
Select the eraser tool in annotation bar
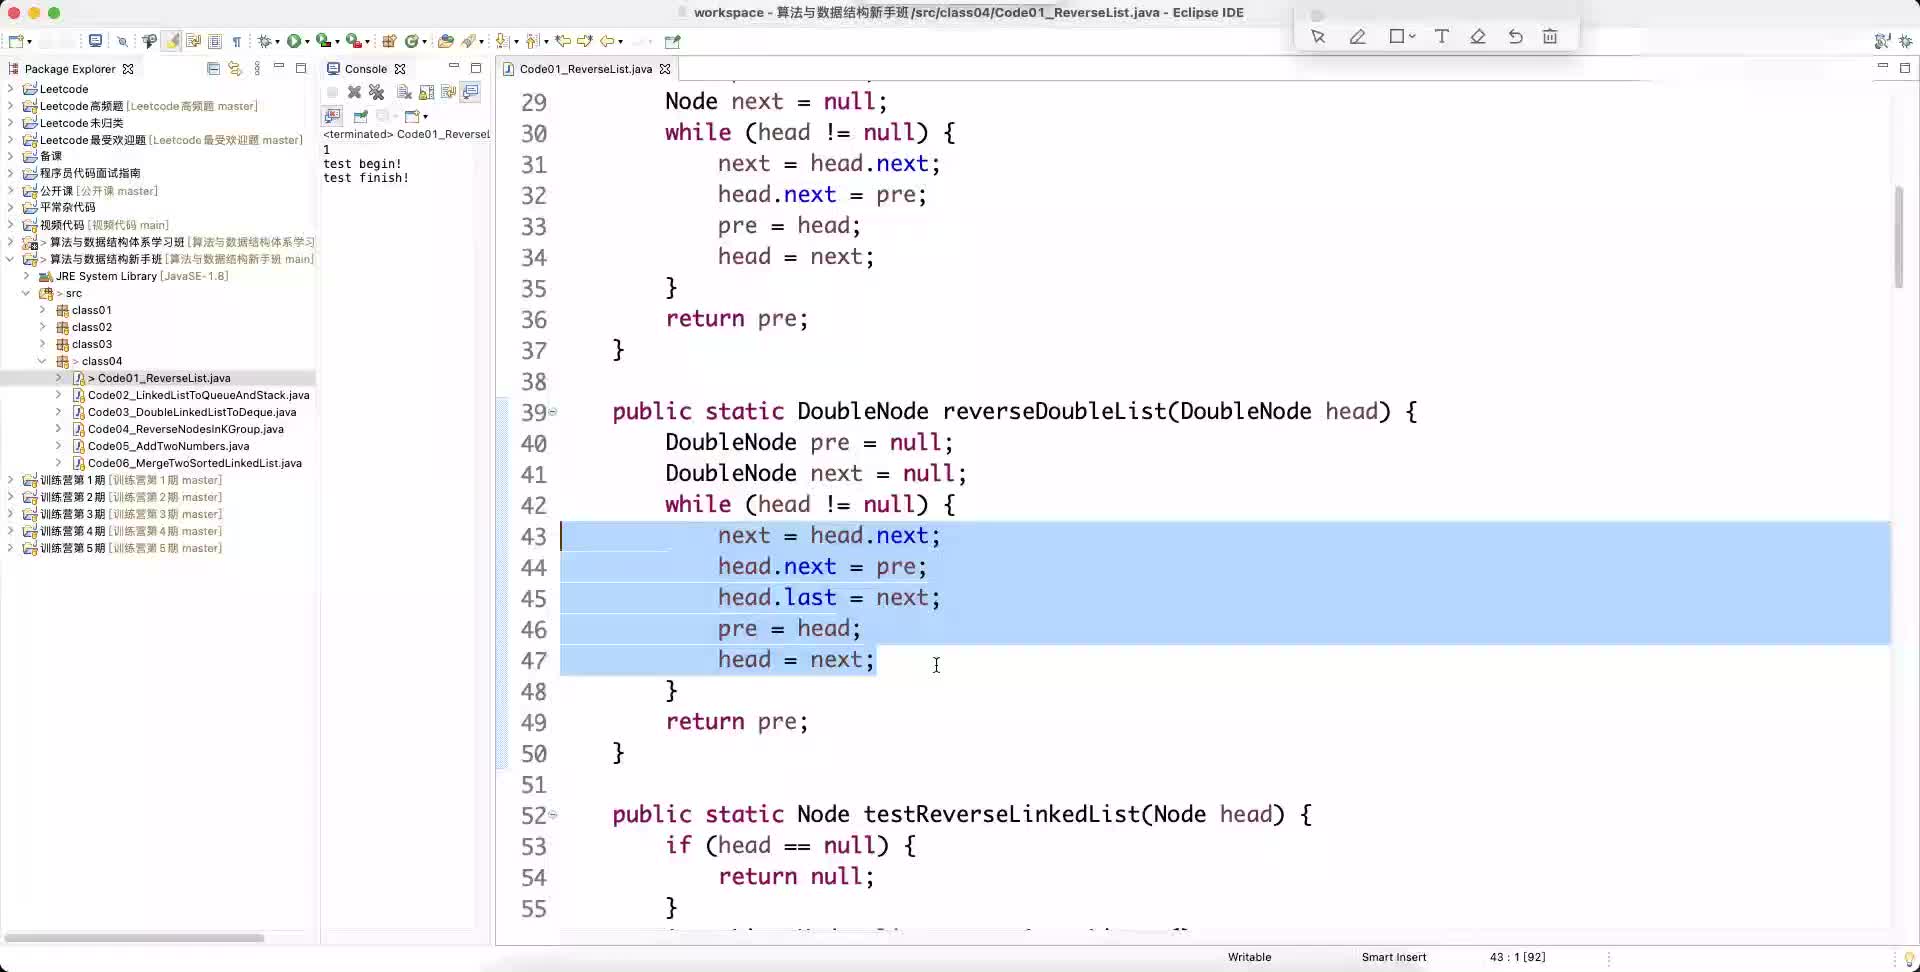pos(1477,37)
